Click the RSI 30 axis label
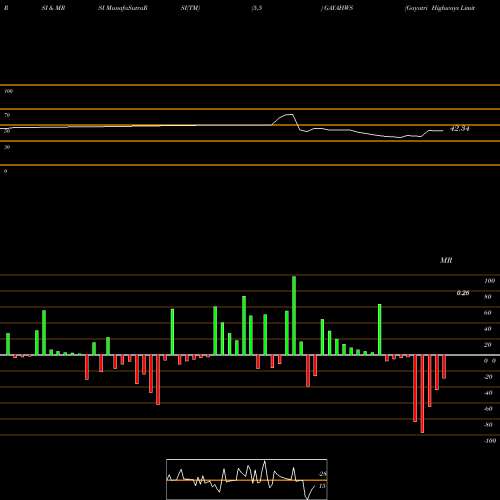The width and height of the screenshot is (500, 500). click(7, 147)
